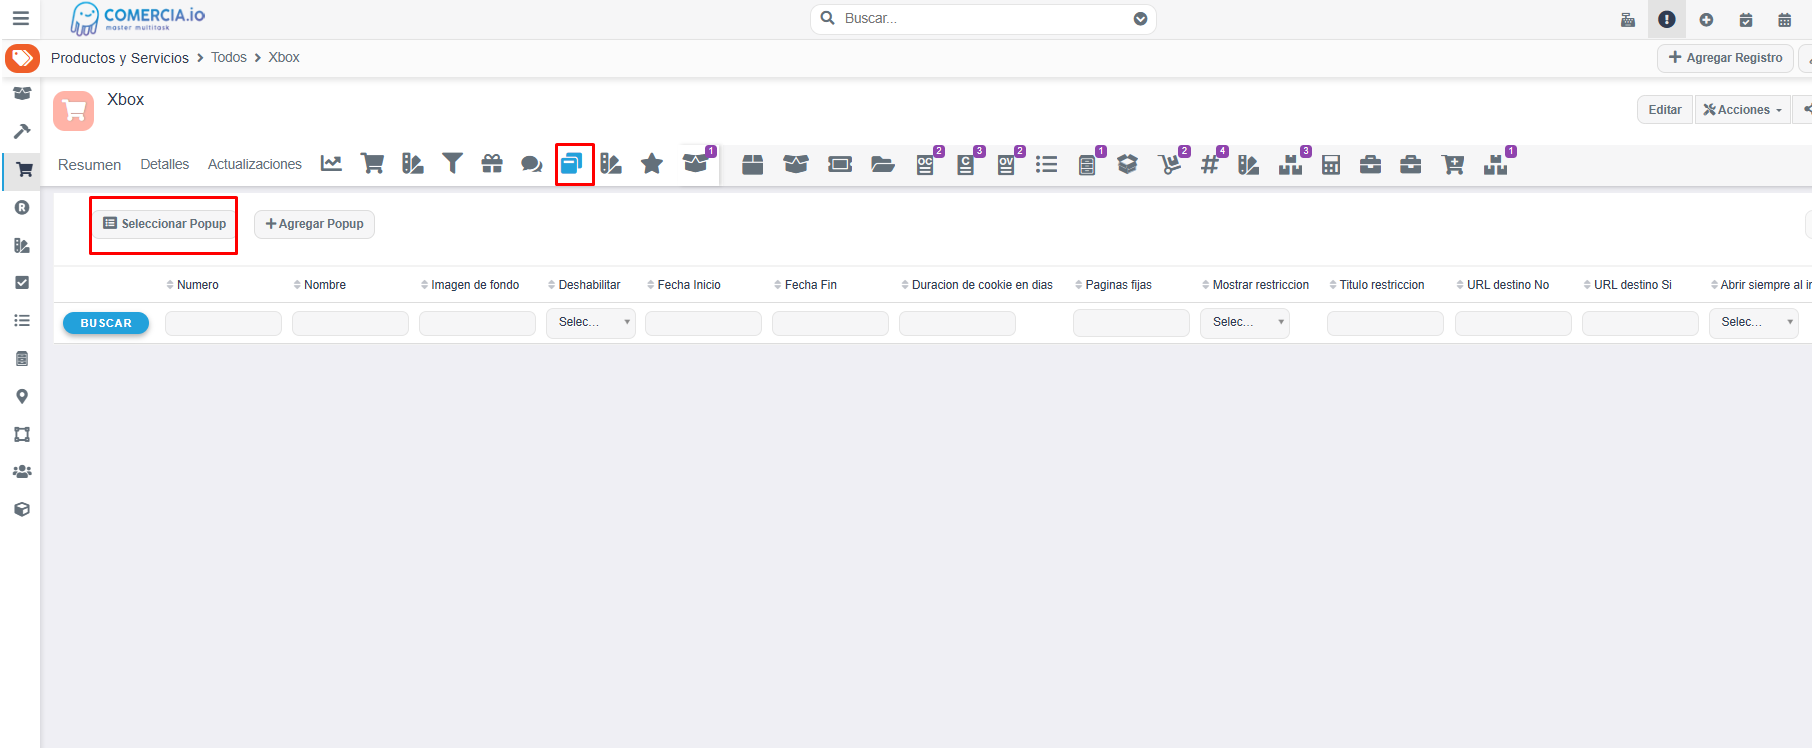
Task: Open the Mostrar restriccion filter dropdown
Action: point(1245,322)
